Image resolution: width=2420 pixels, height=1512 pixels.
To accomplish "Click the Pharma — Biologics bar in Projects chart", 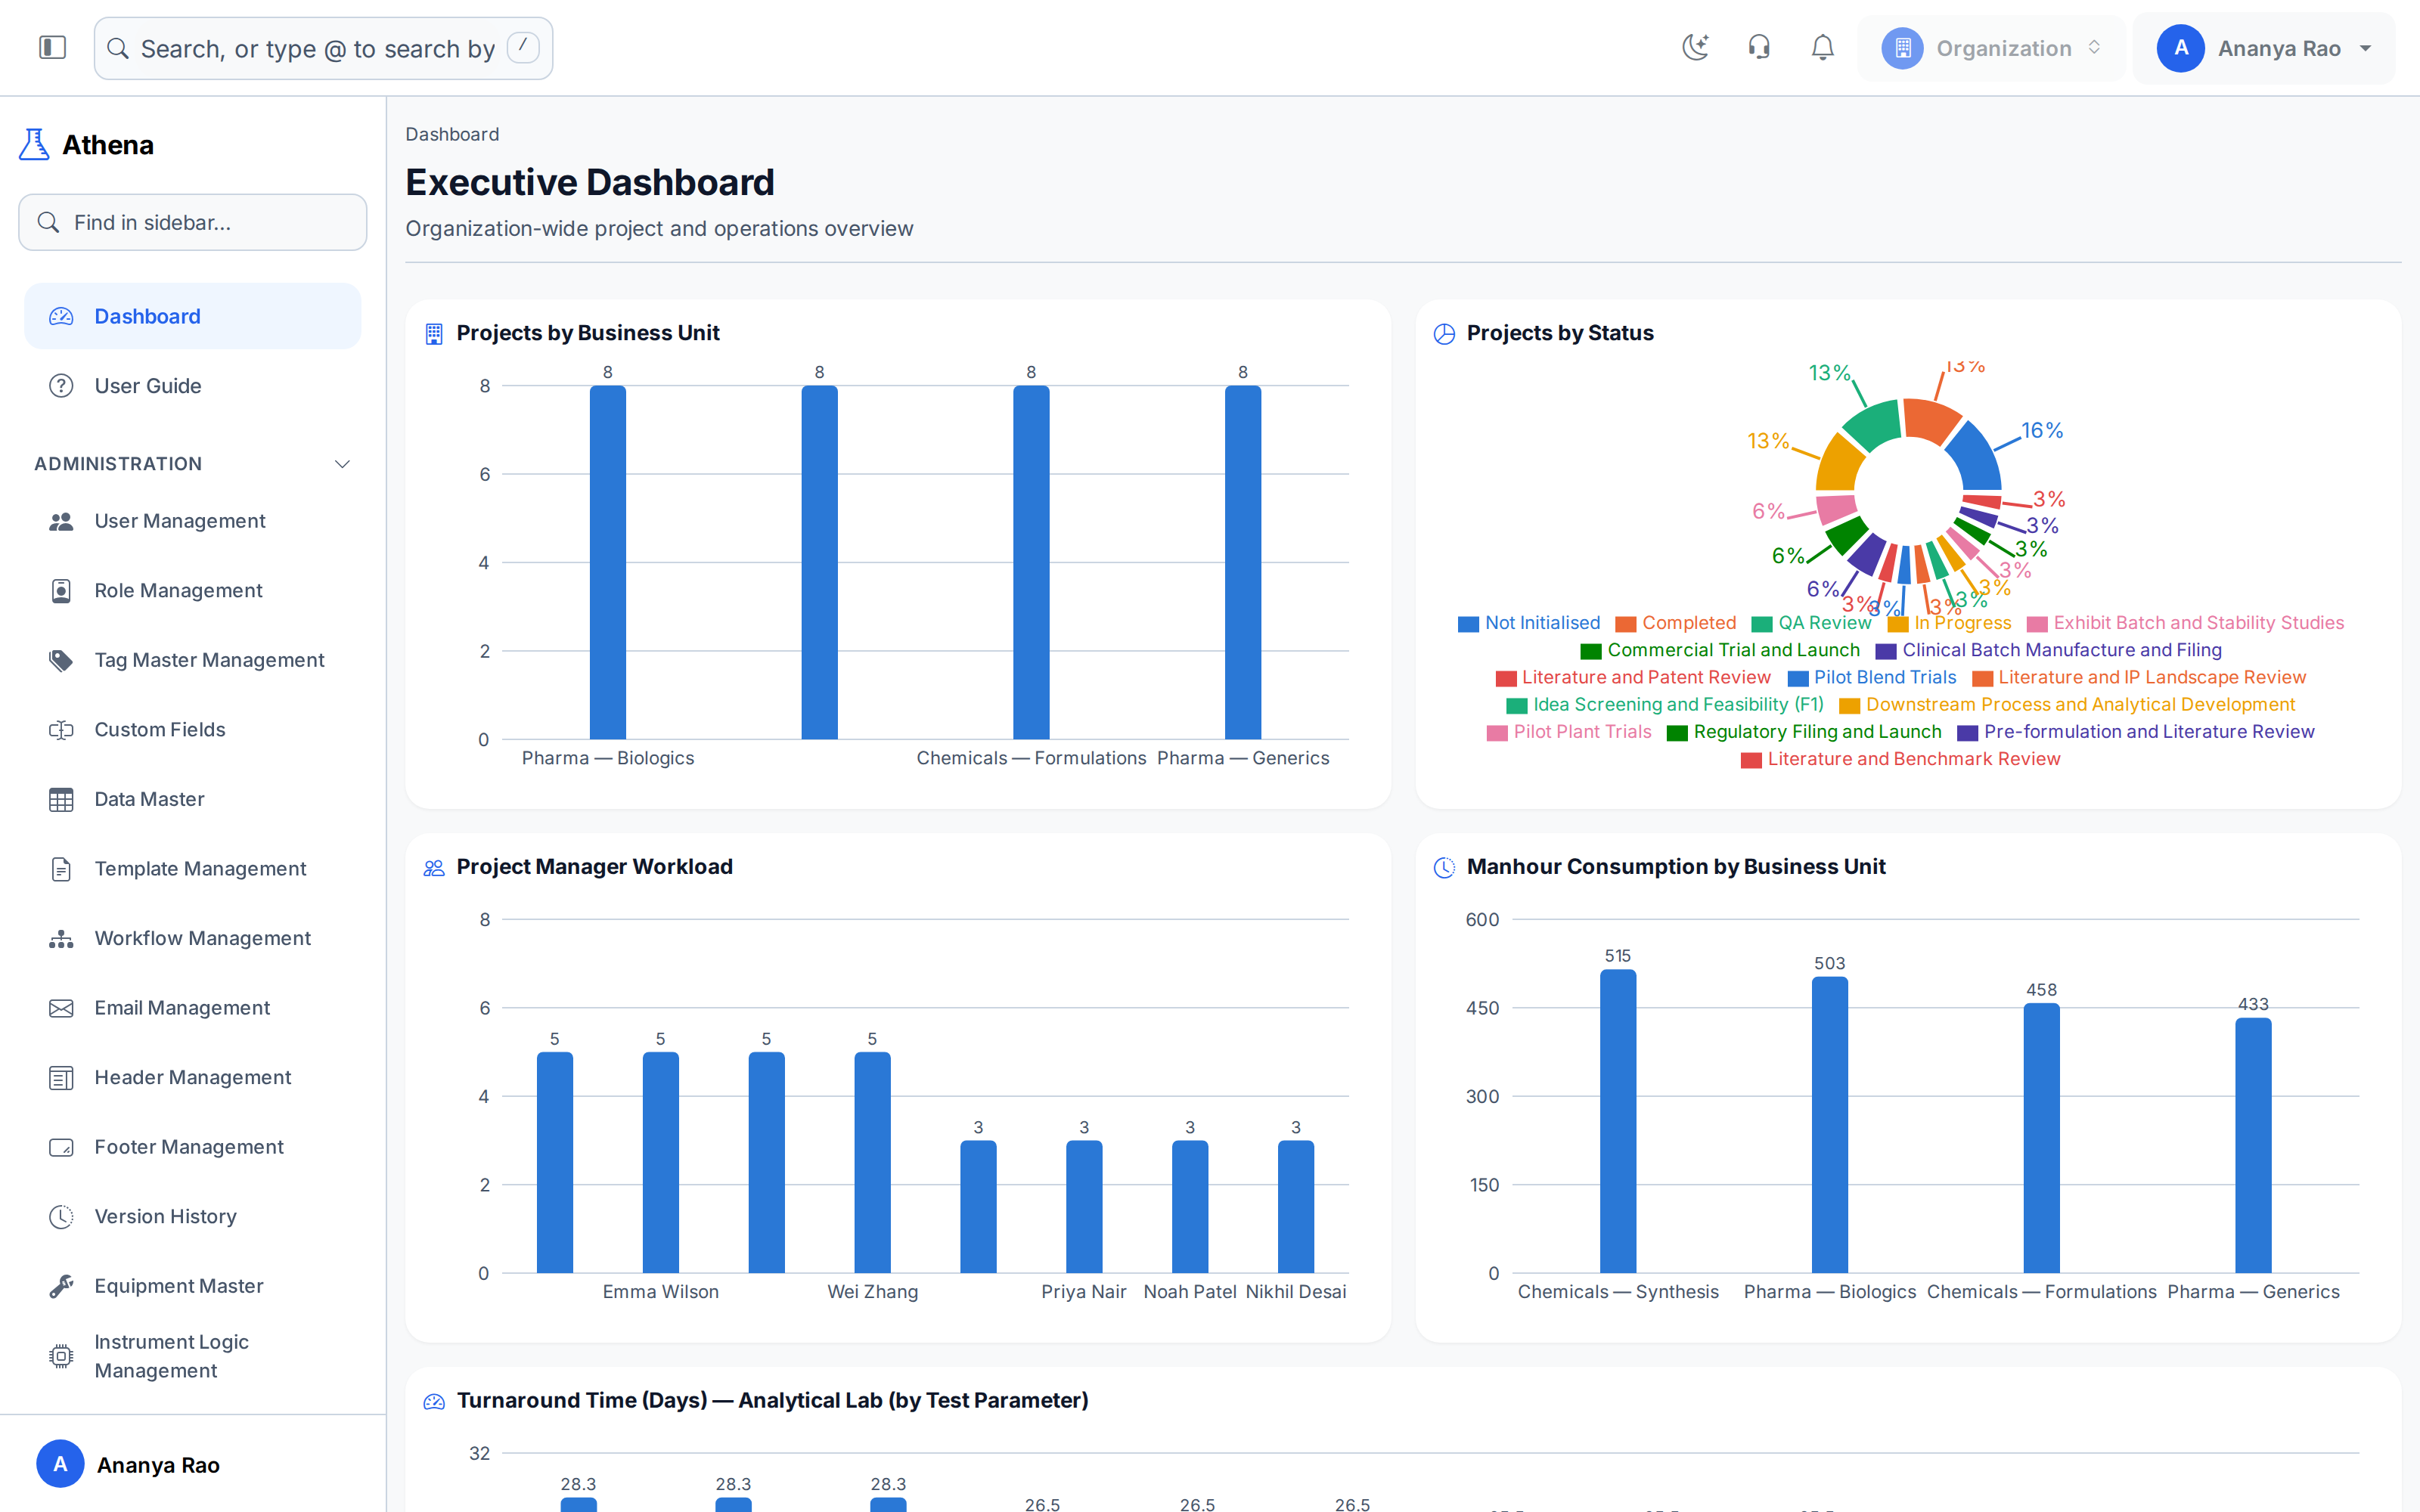I will point(608,562).
